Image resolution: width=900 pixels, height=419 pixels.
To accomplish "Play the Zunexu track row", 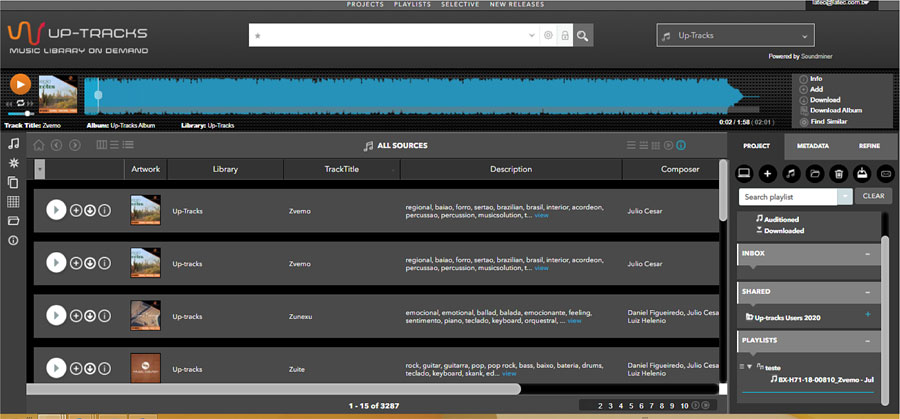I will pos(56,316).
